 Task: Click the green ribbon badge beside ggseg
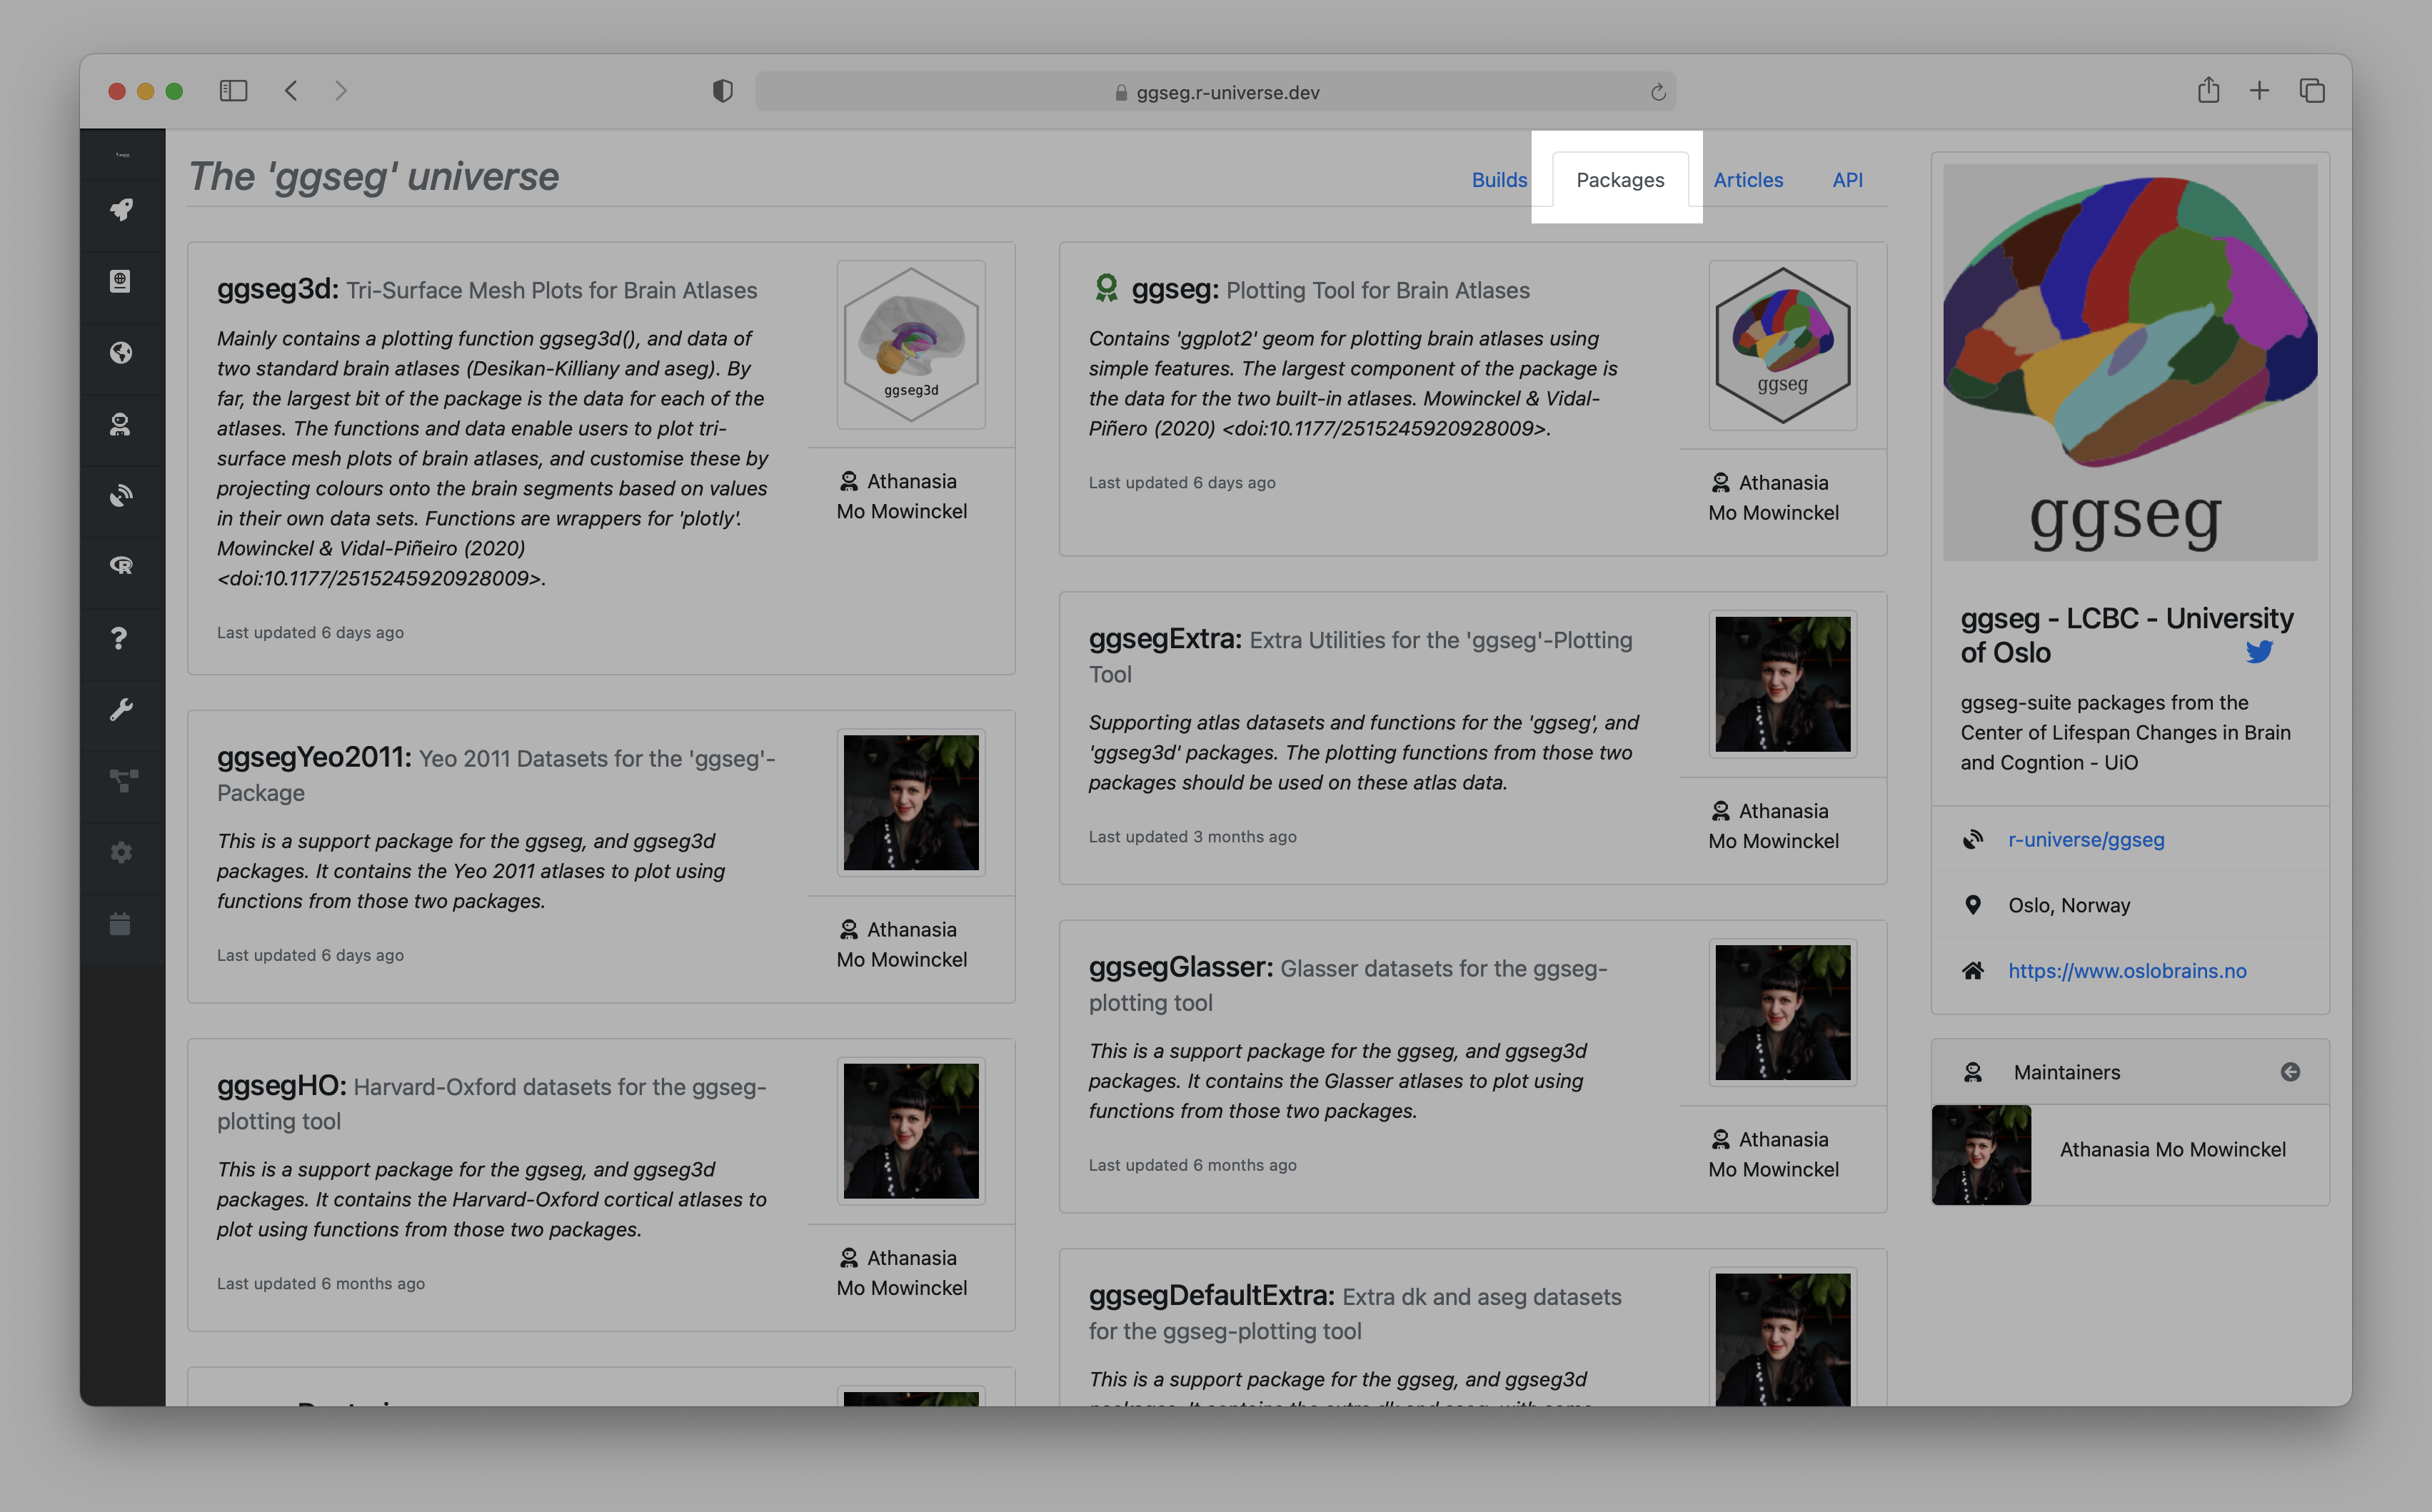point(1106,289)
